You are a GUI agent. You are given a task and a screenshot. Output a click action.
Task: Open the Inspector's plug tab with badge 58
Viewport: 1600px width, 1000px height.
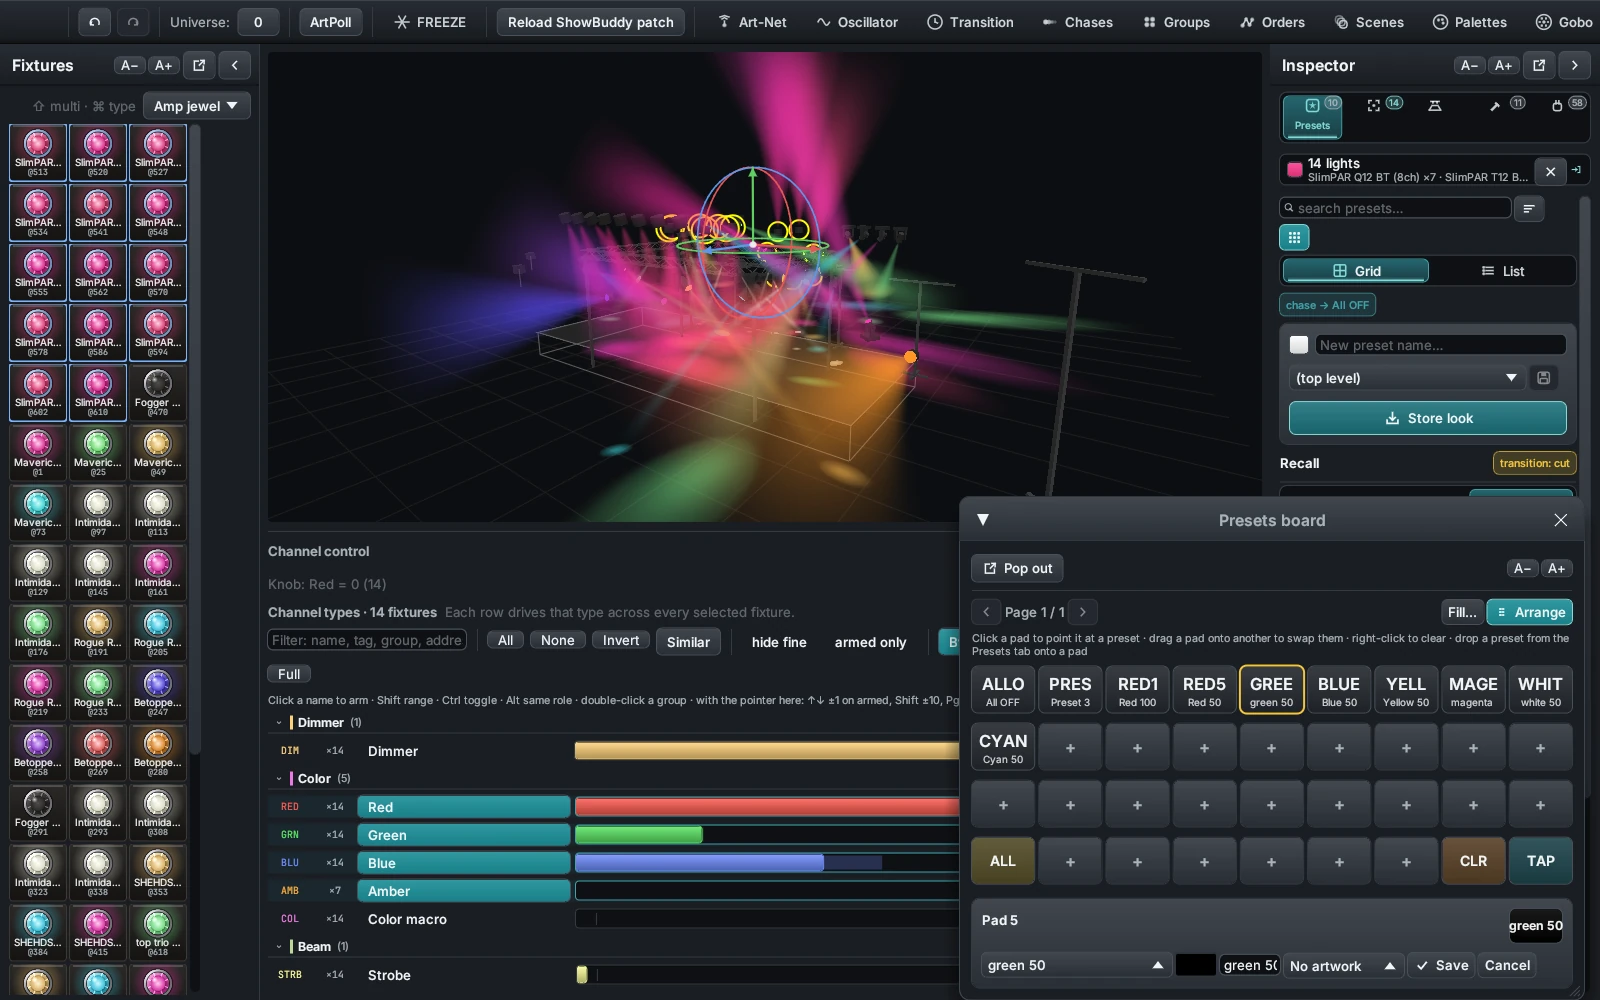click(1567, 105)
